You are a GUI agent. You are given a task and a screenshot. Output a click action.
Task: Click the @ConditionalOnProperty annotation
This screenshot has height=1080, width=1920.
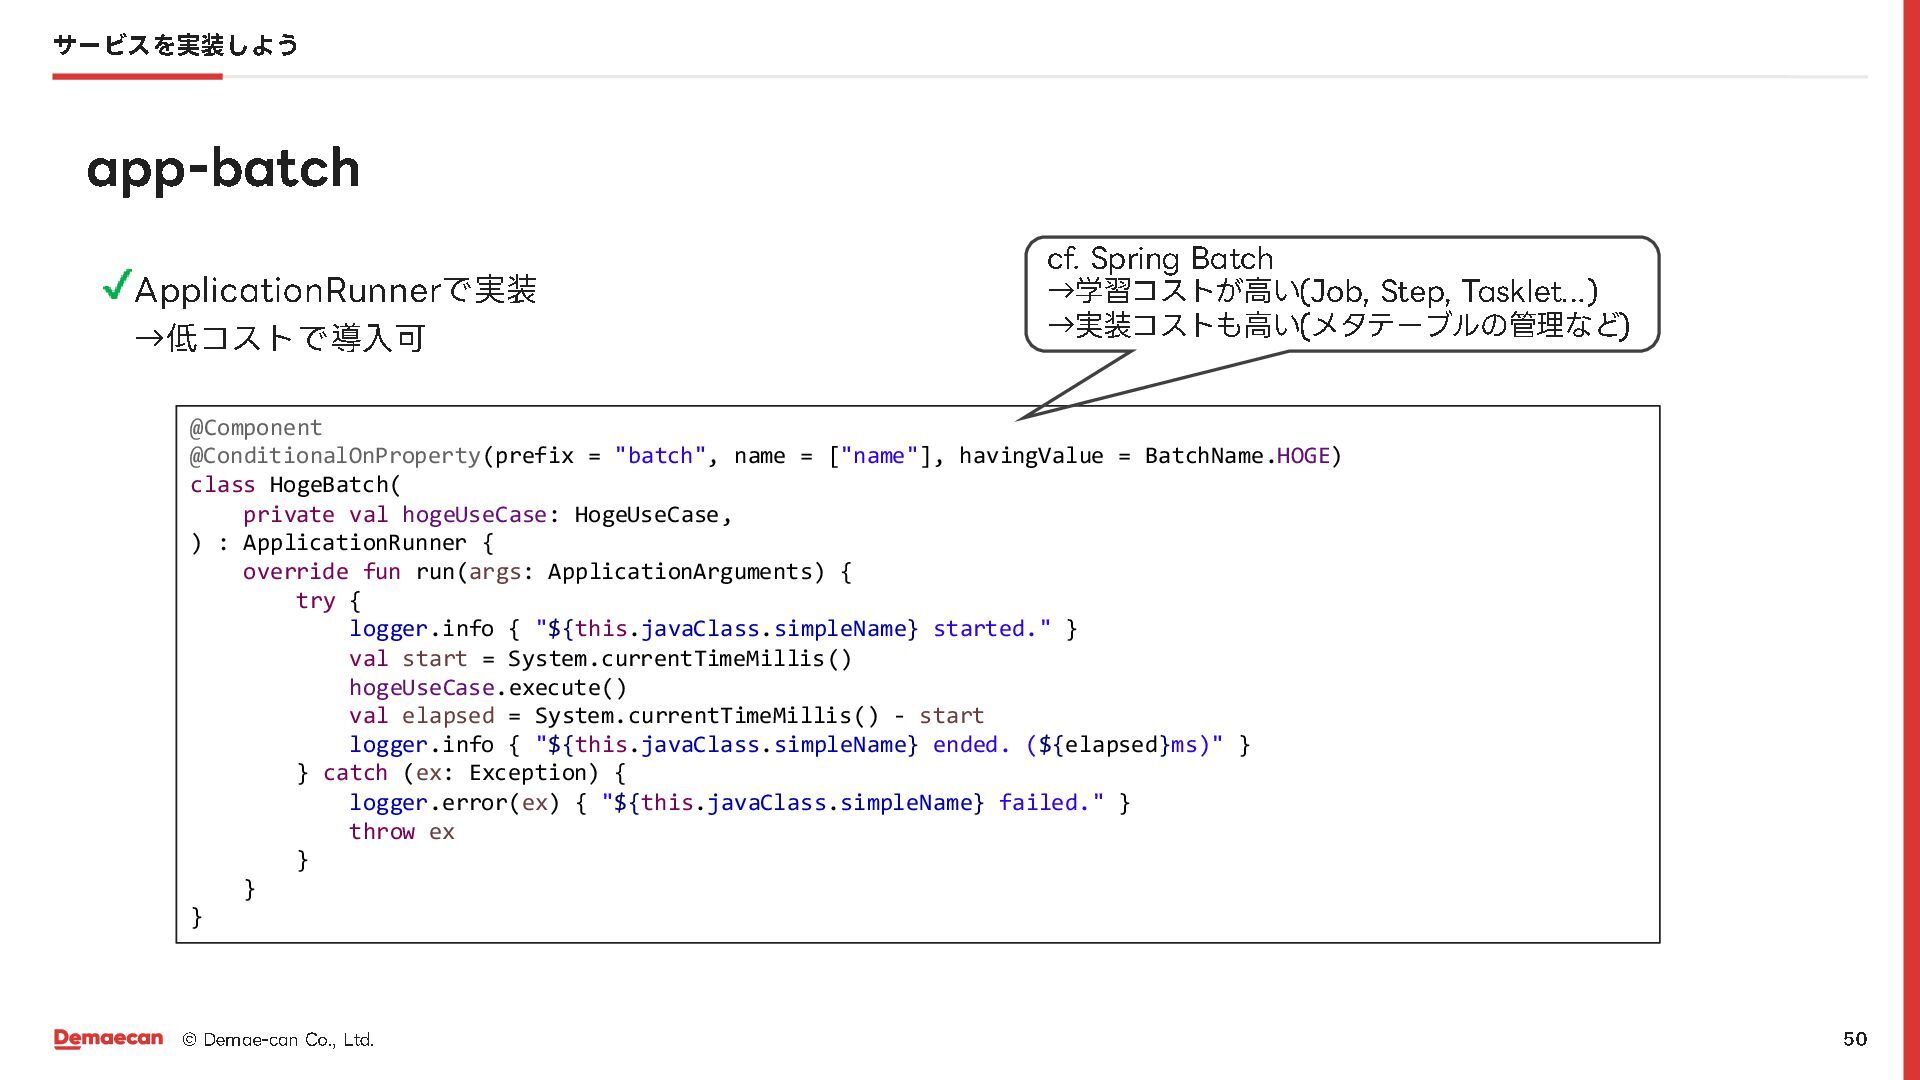335,456
